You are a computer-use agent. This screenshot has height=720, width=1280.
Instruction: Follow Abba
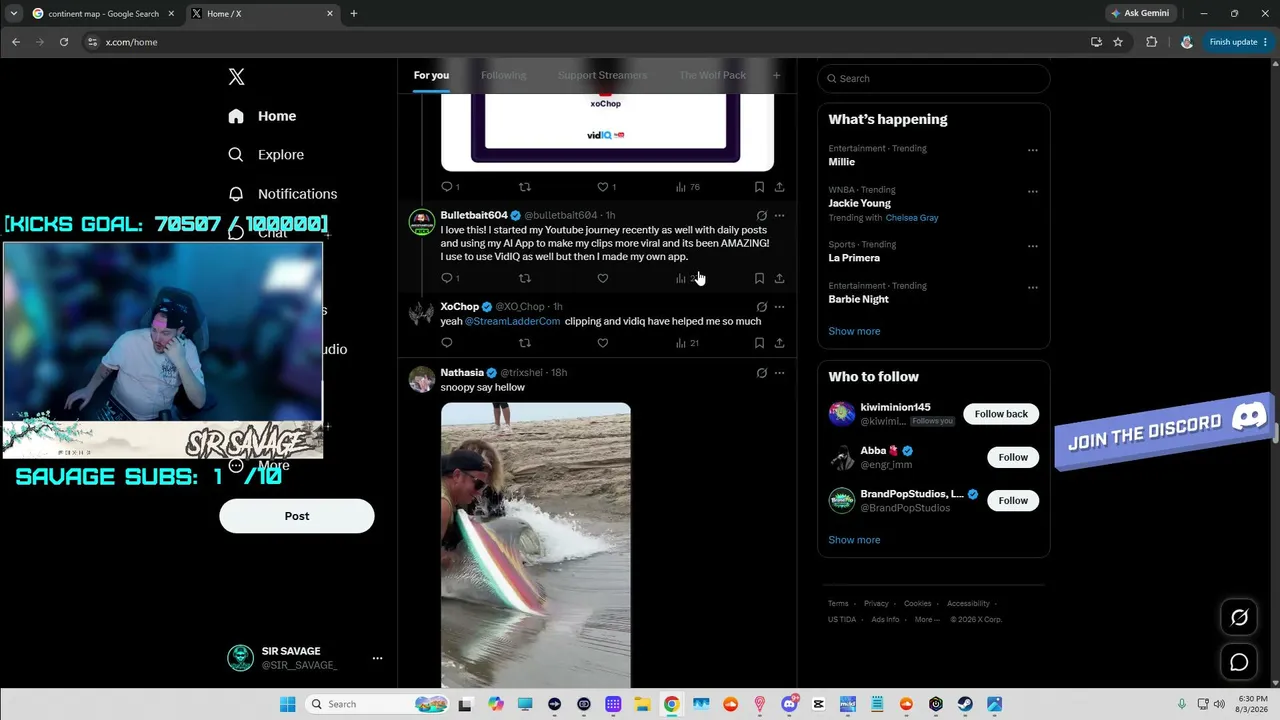[x=1013, y=457]
